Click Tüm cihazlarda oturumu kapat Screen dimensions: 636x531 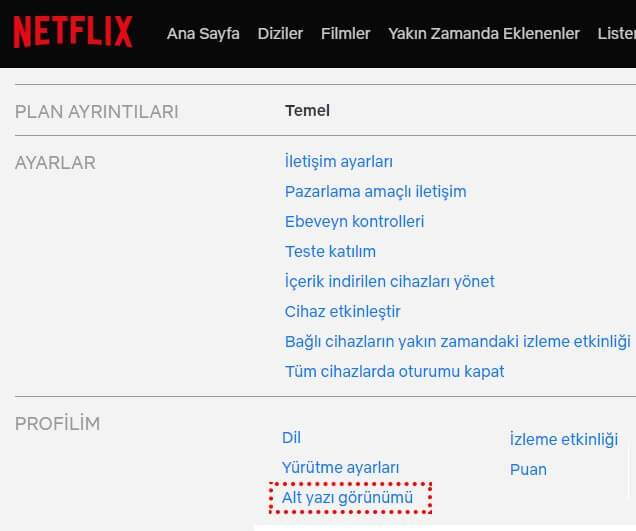(394, 371)
